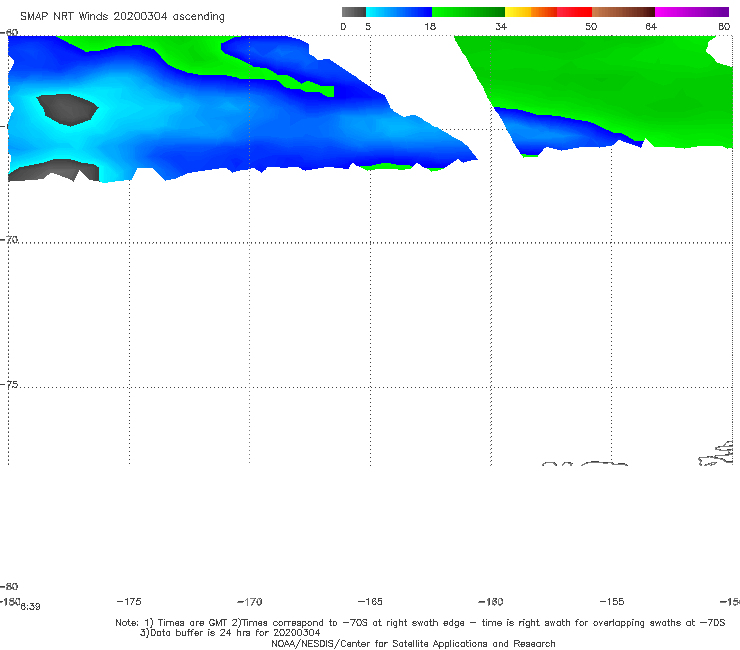Viewport: 740px width, 650px height.
Task: Click the title "SMAP NRT Winds 20200304 ascending"
Action: click(122, 17)
